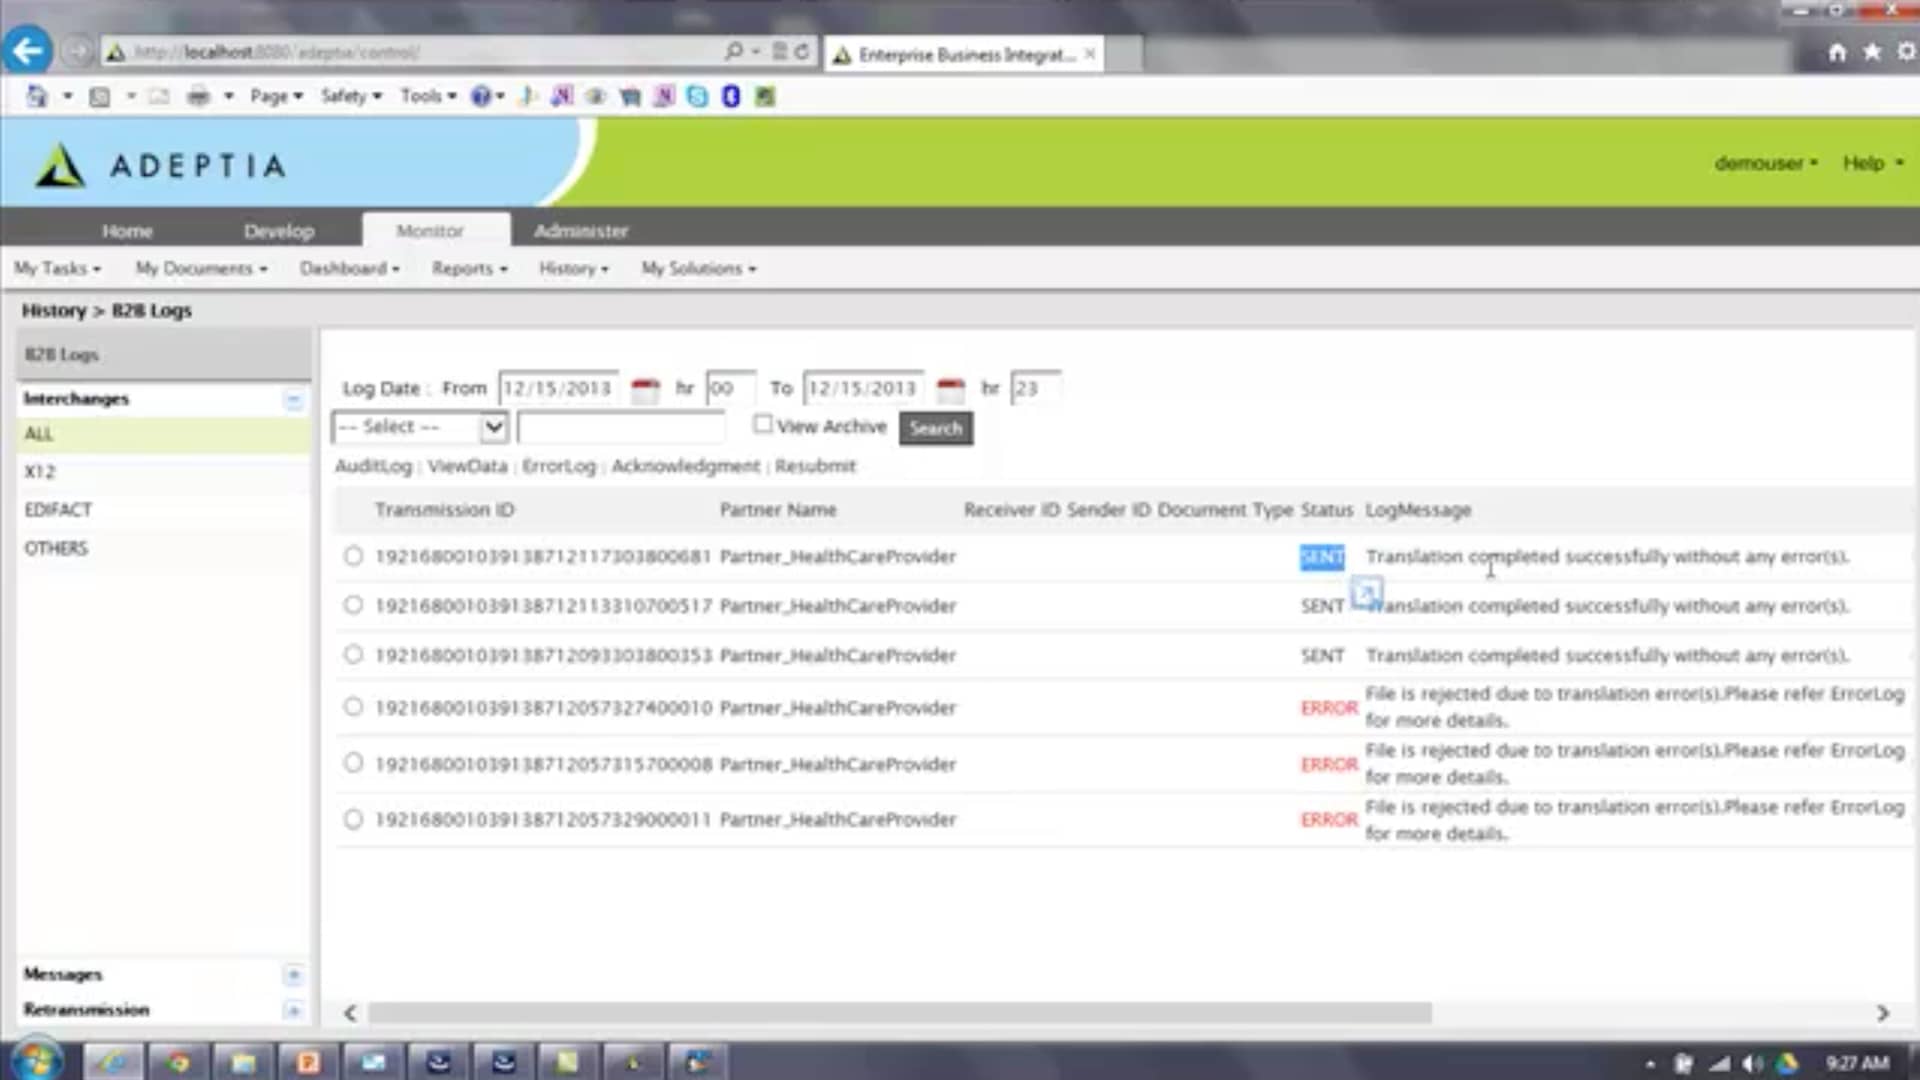Select radio for transmission ending 400010
The image size is (1920, 1080).
353,707
